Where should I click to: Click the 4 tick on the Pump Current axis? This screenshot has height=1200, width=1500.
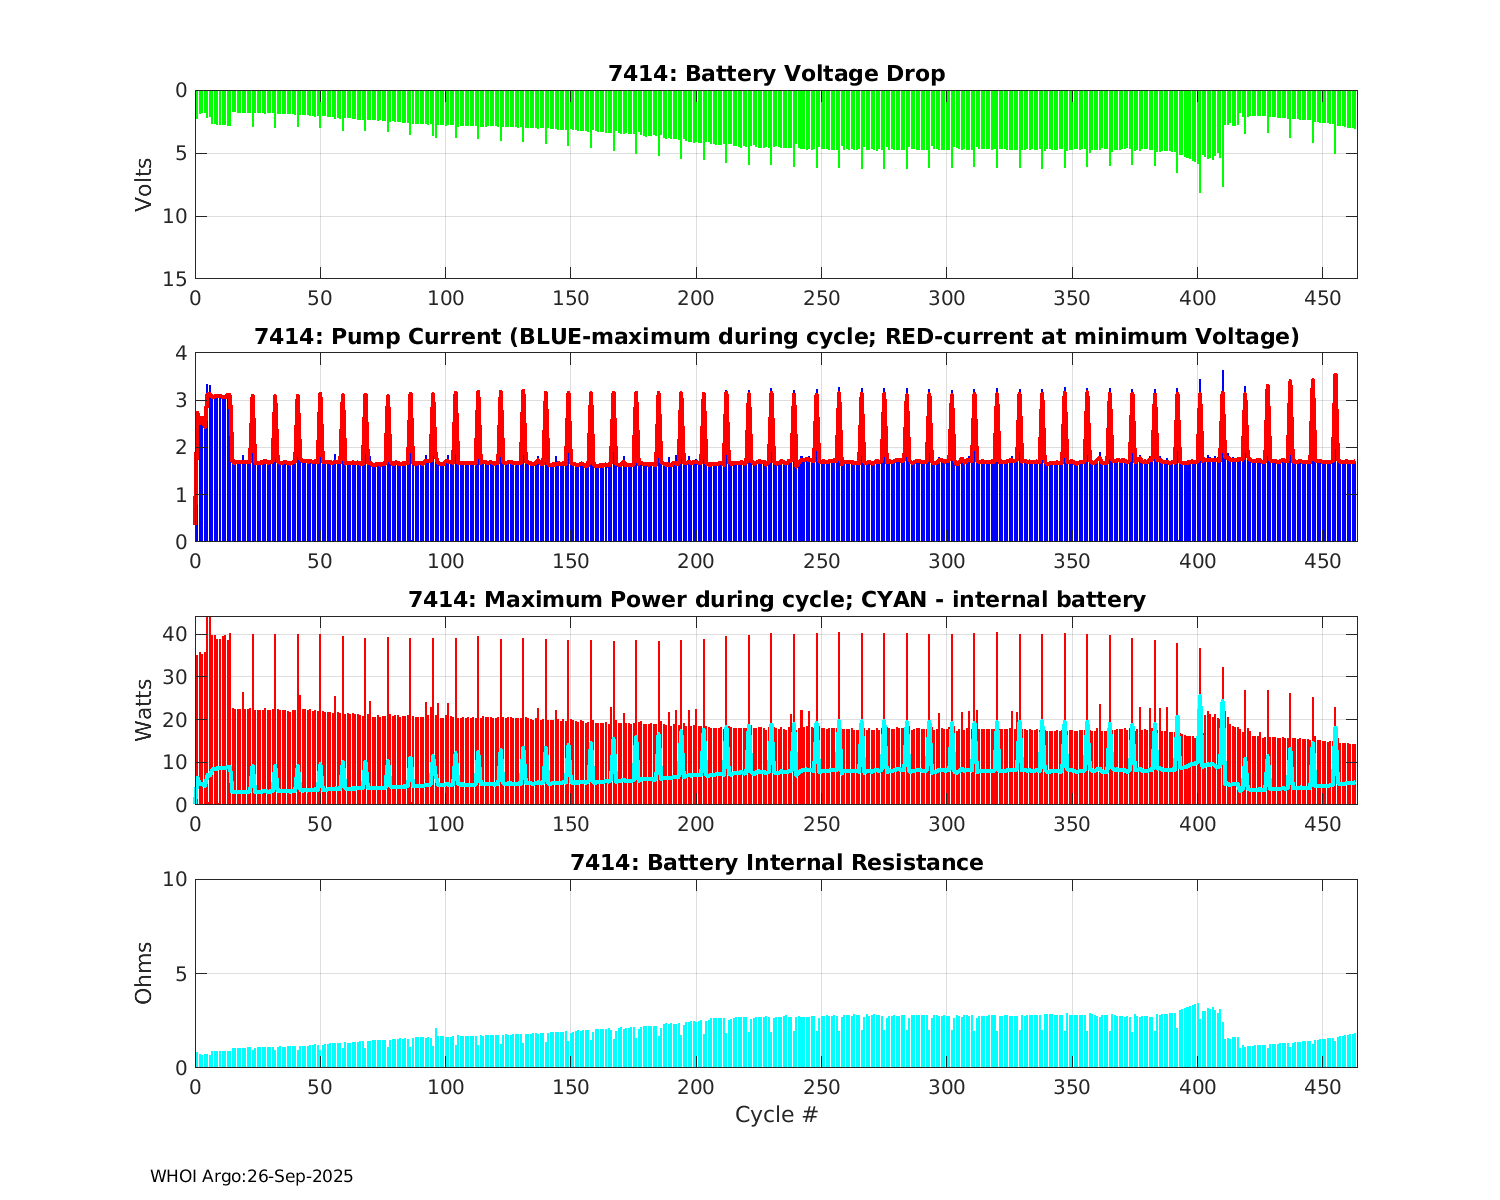tap(181, 353)
